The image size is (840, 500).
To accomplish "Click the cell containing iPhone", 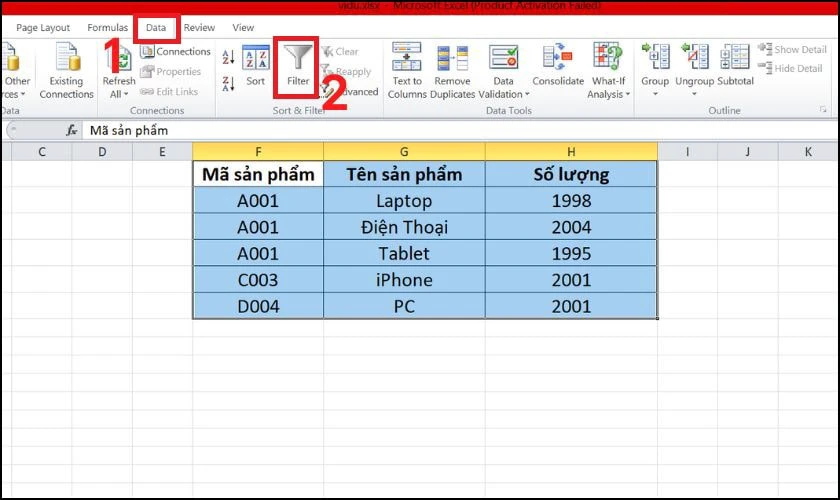I will click(x=404, y=280).
